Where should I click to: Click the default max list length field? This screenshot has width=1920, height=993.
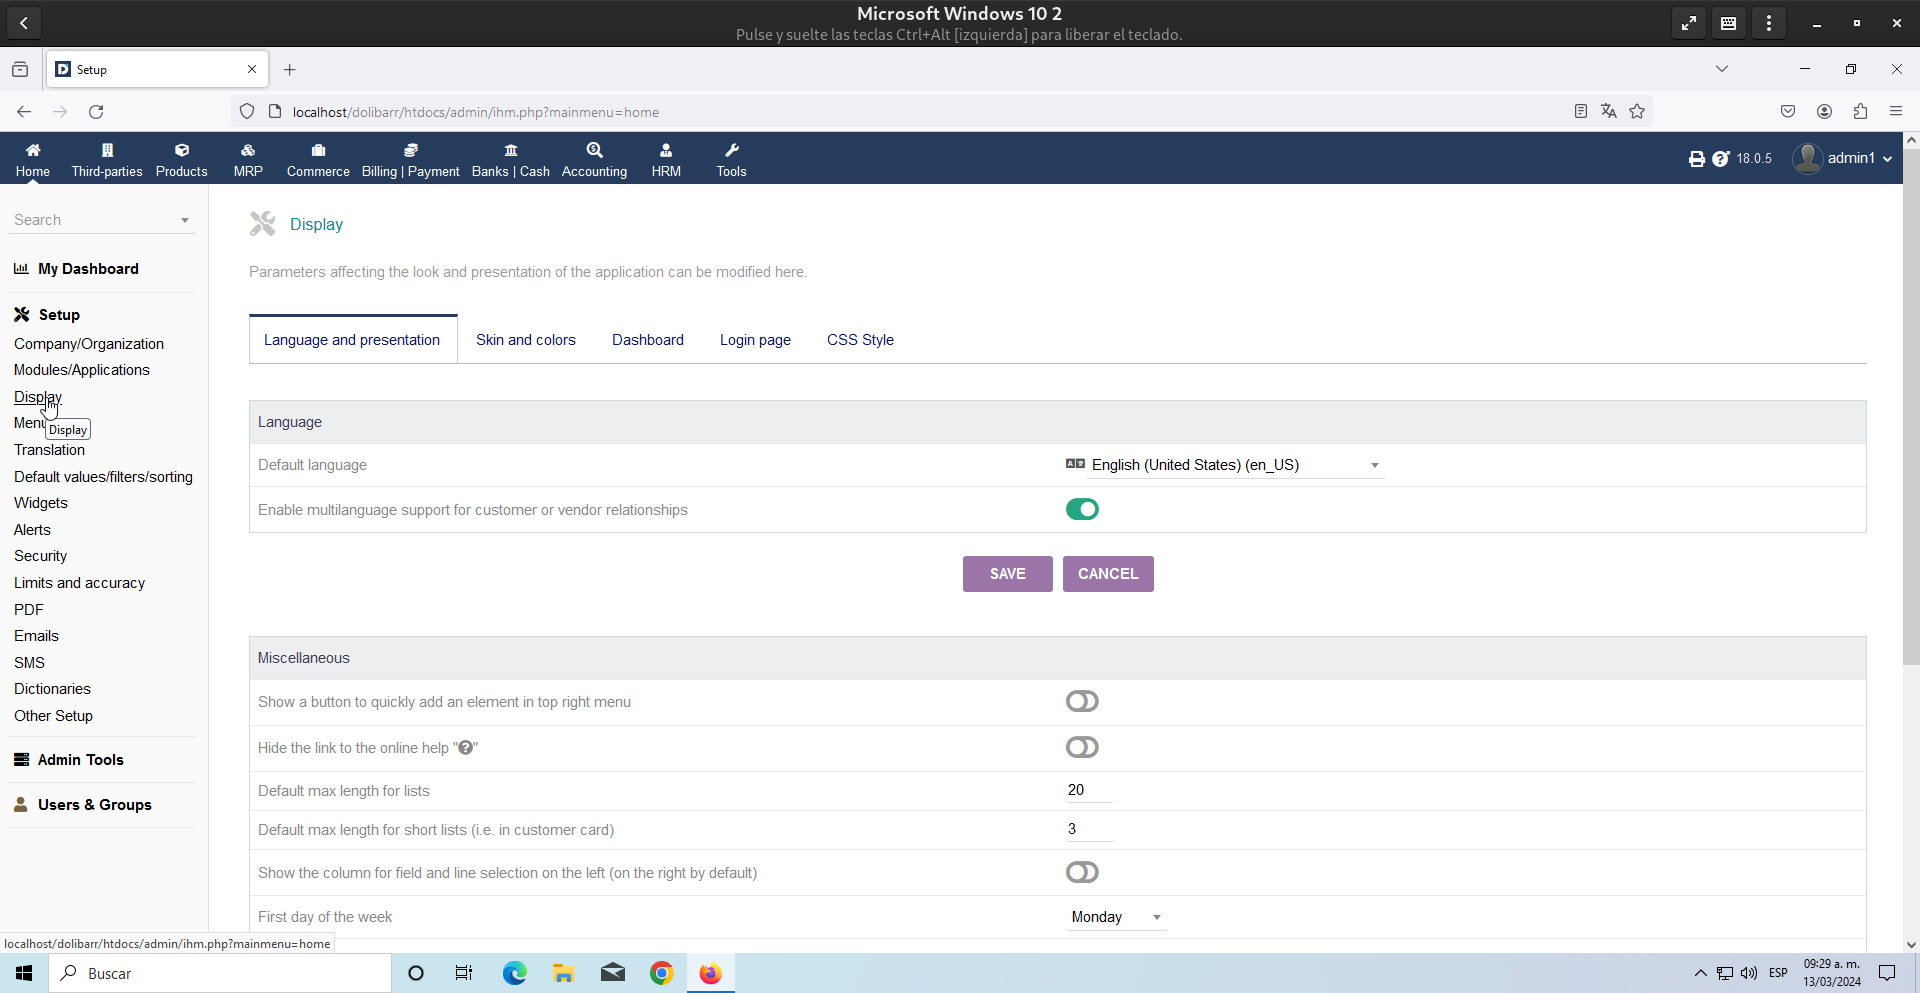[1088, 790]
